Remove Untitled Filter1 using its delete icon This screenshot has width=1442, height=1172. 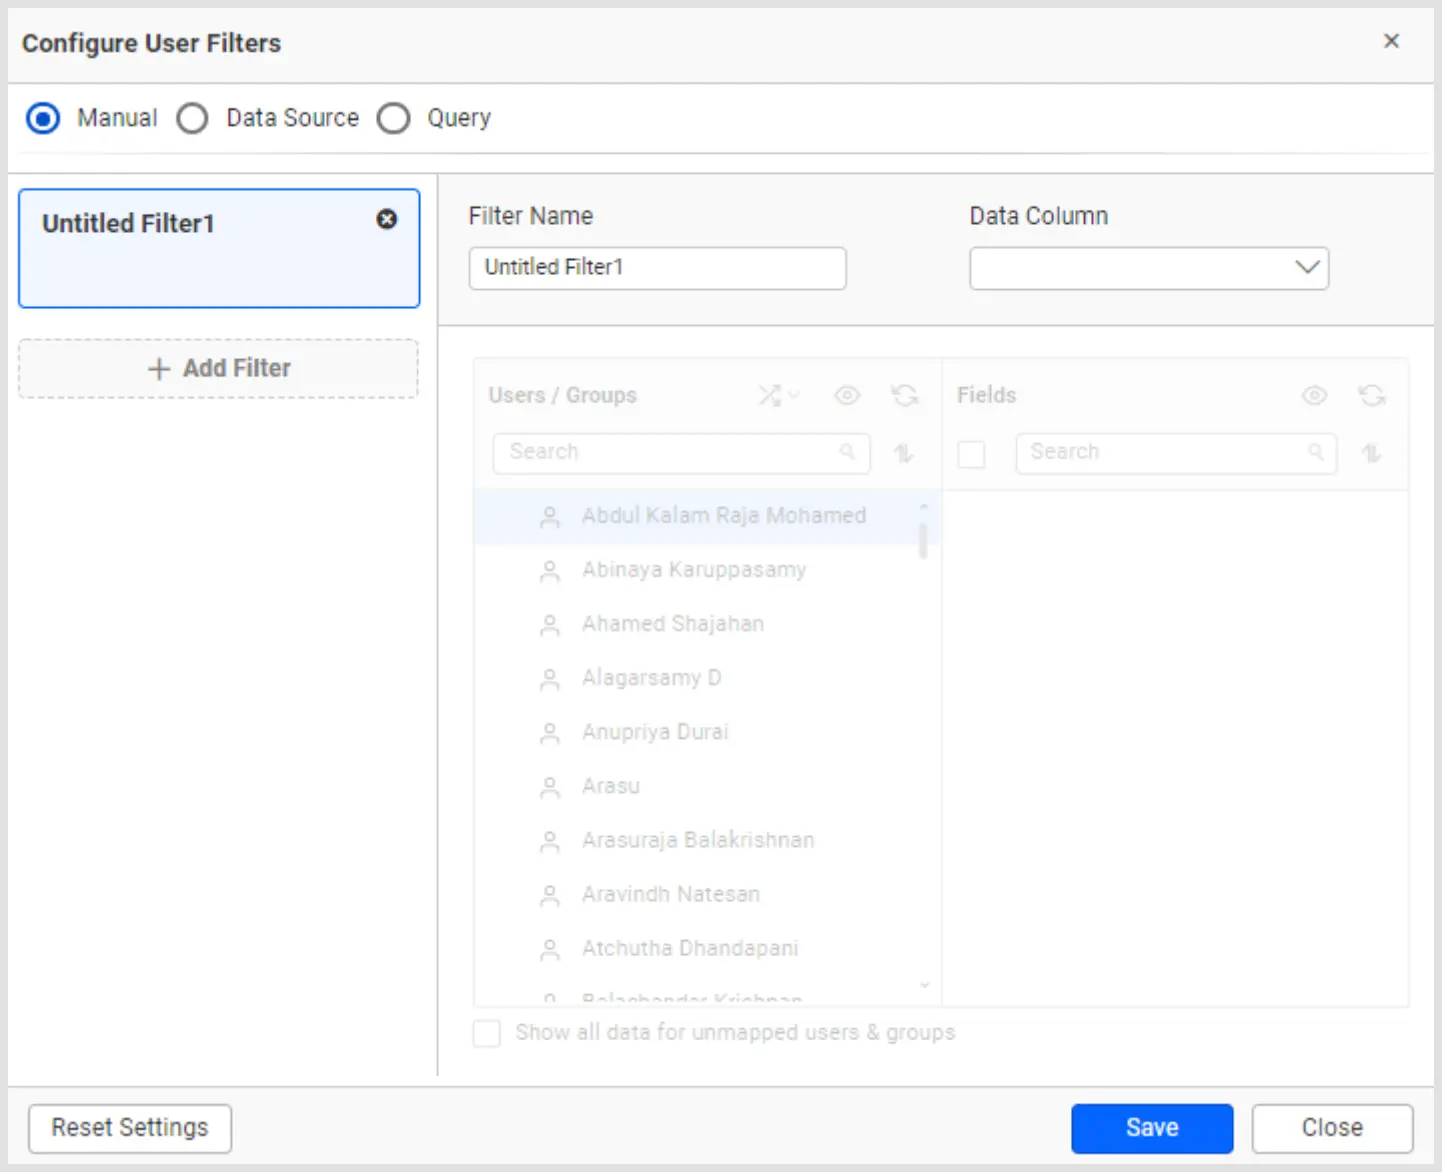[387, 220]
